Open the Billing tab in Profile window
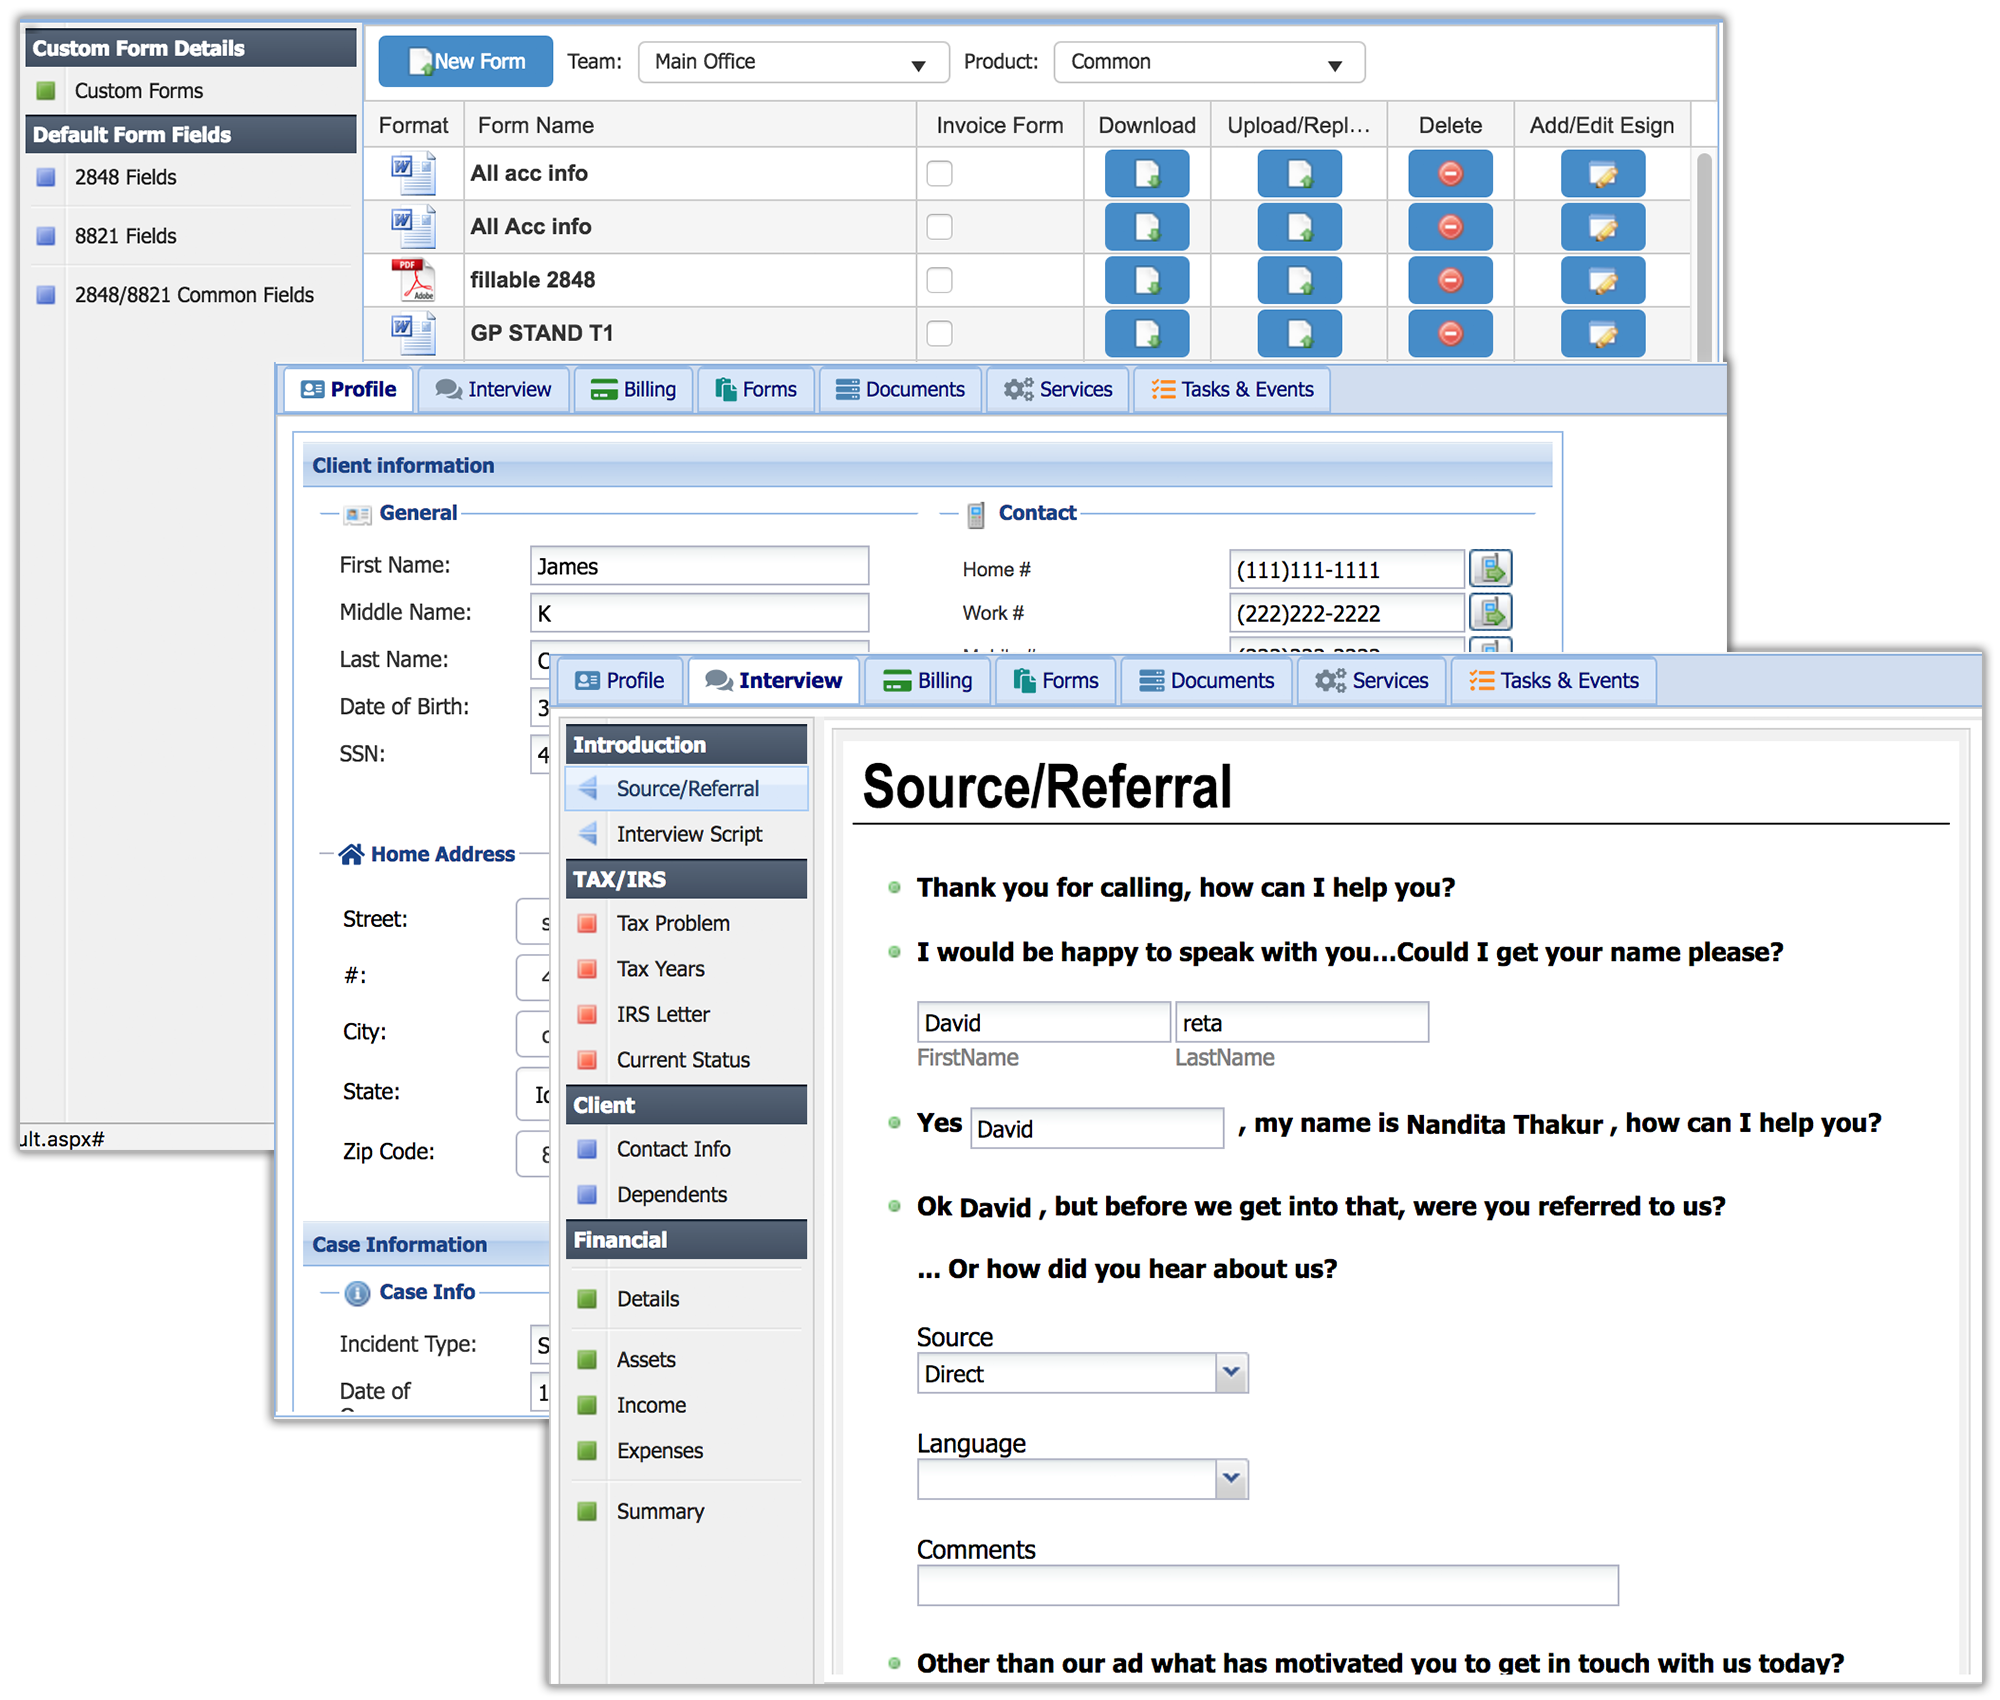The width and height of the screenshot is (2000, 1700). click(633, 390)
